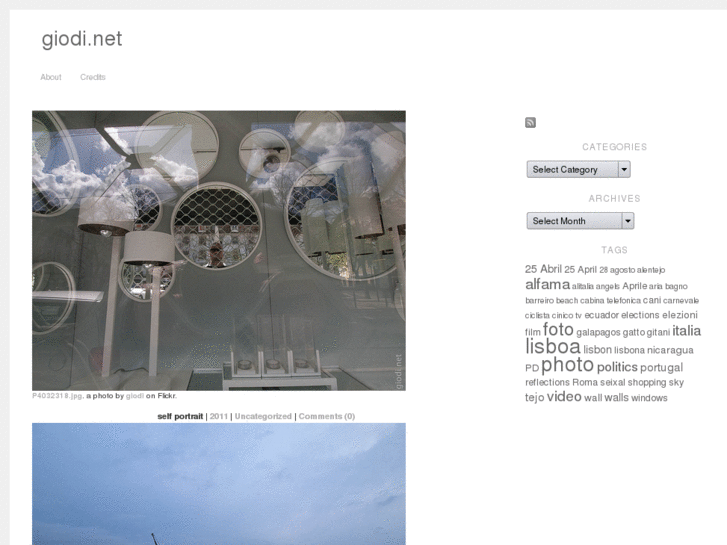Screen dimensions: 727x545
Task: Select the foto tag
Action: (x=558, y=329)
